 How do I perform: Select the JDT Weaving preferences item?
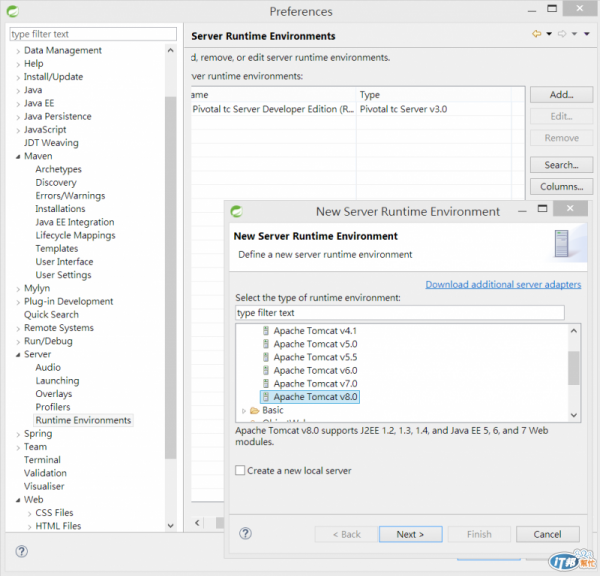click(51, 143)
